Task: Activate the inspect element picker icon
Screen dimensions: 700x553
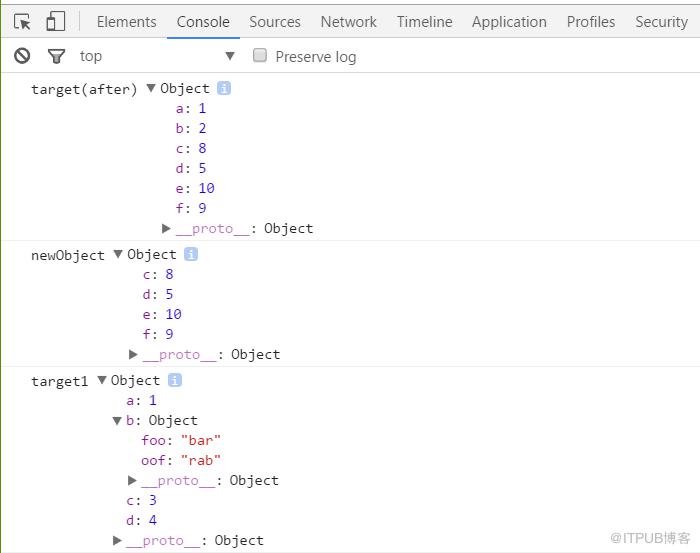Action: [22, 21]
